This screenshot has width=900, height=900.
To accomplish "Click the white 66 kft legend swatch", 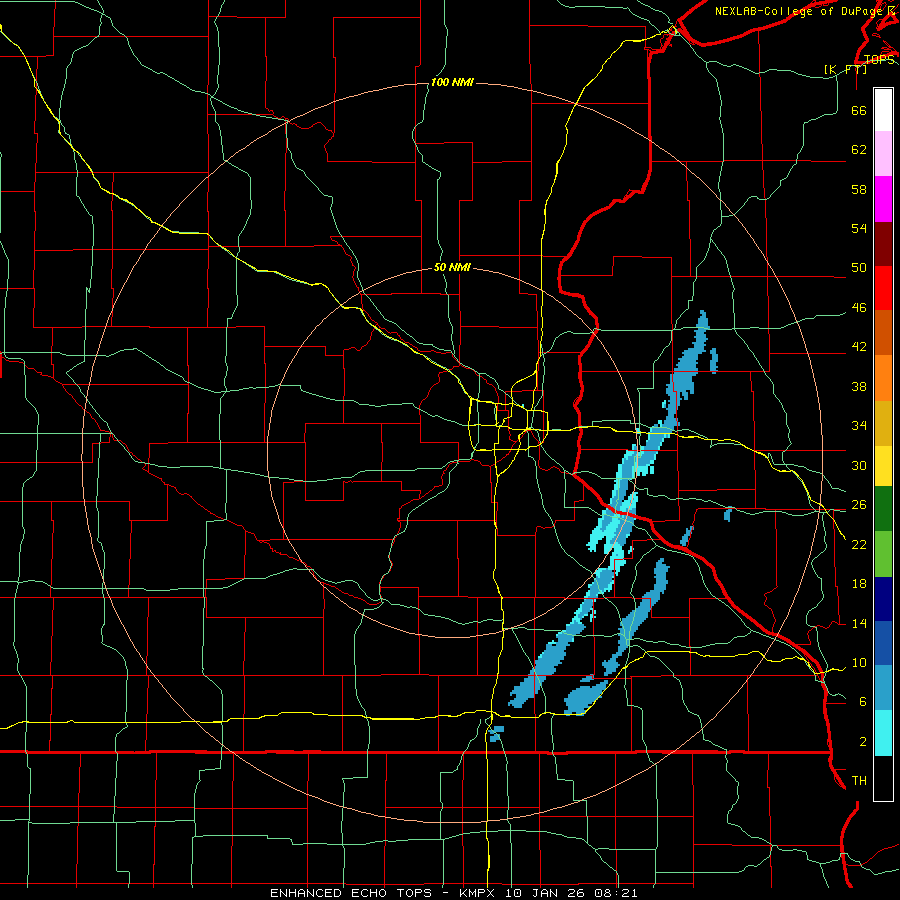I will (x=883, y=110).
